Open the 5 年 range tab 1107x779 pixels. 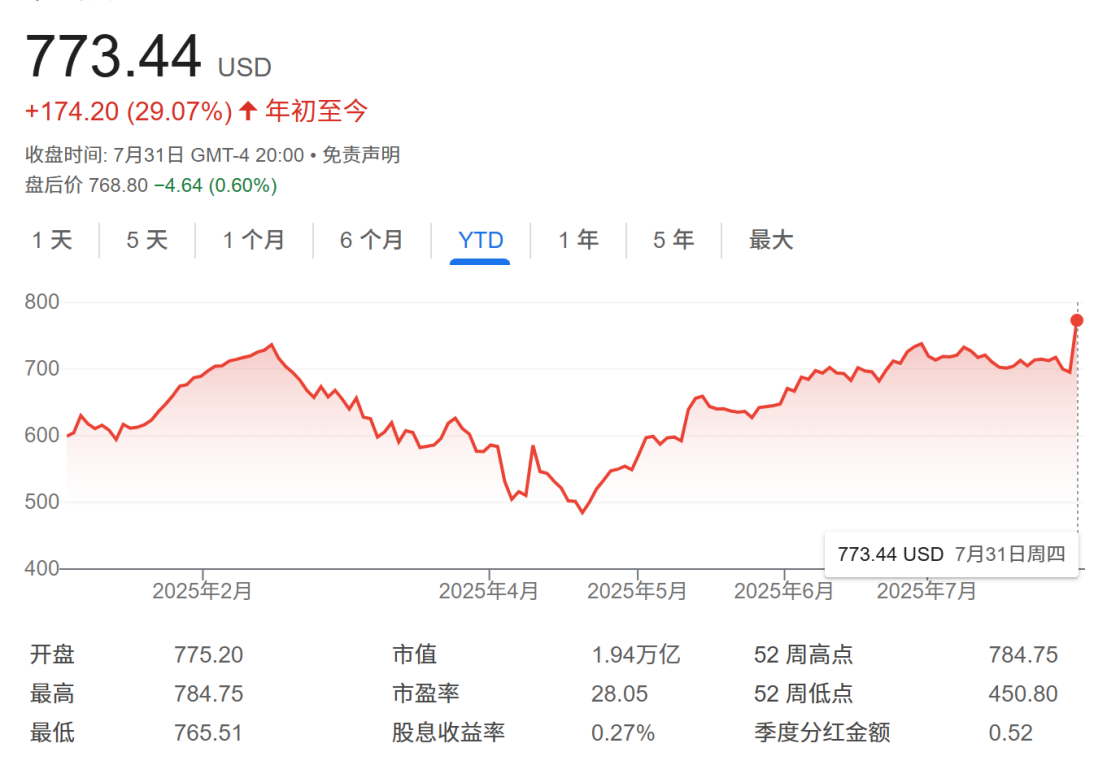tap(673, 240)
